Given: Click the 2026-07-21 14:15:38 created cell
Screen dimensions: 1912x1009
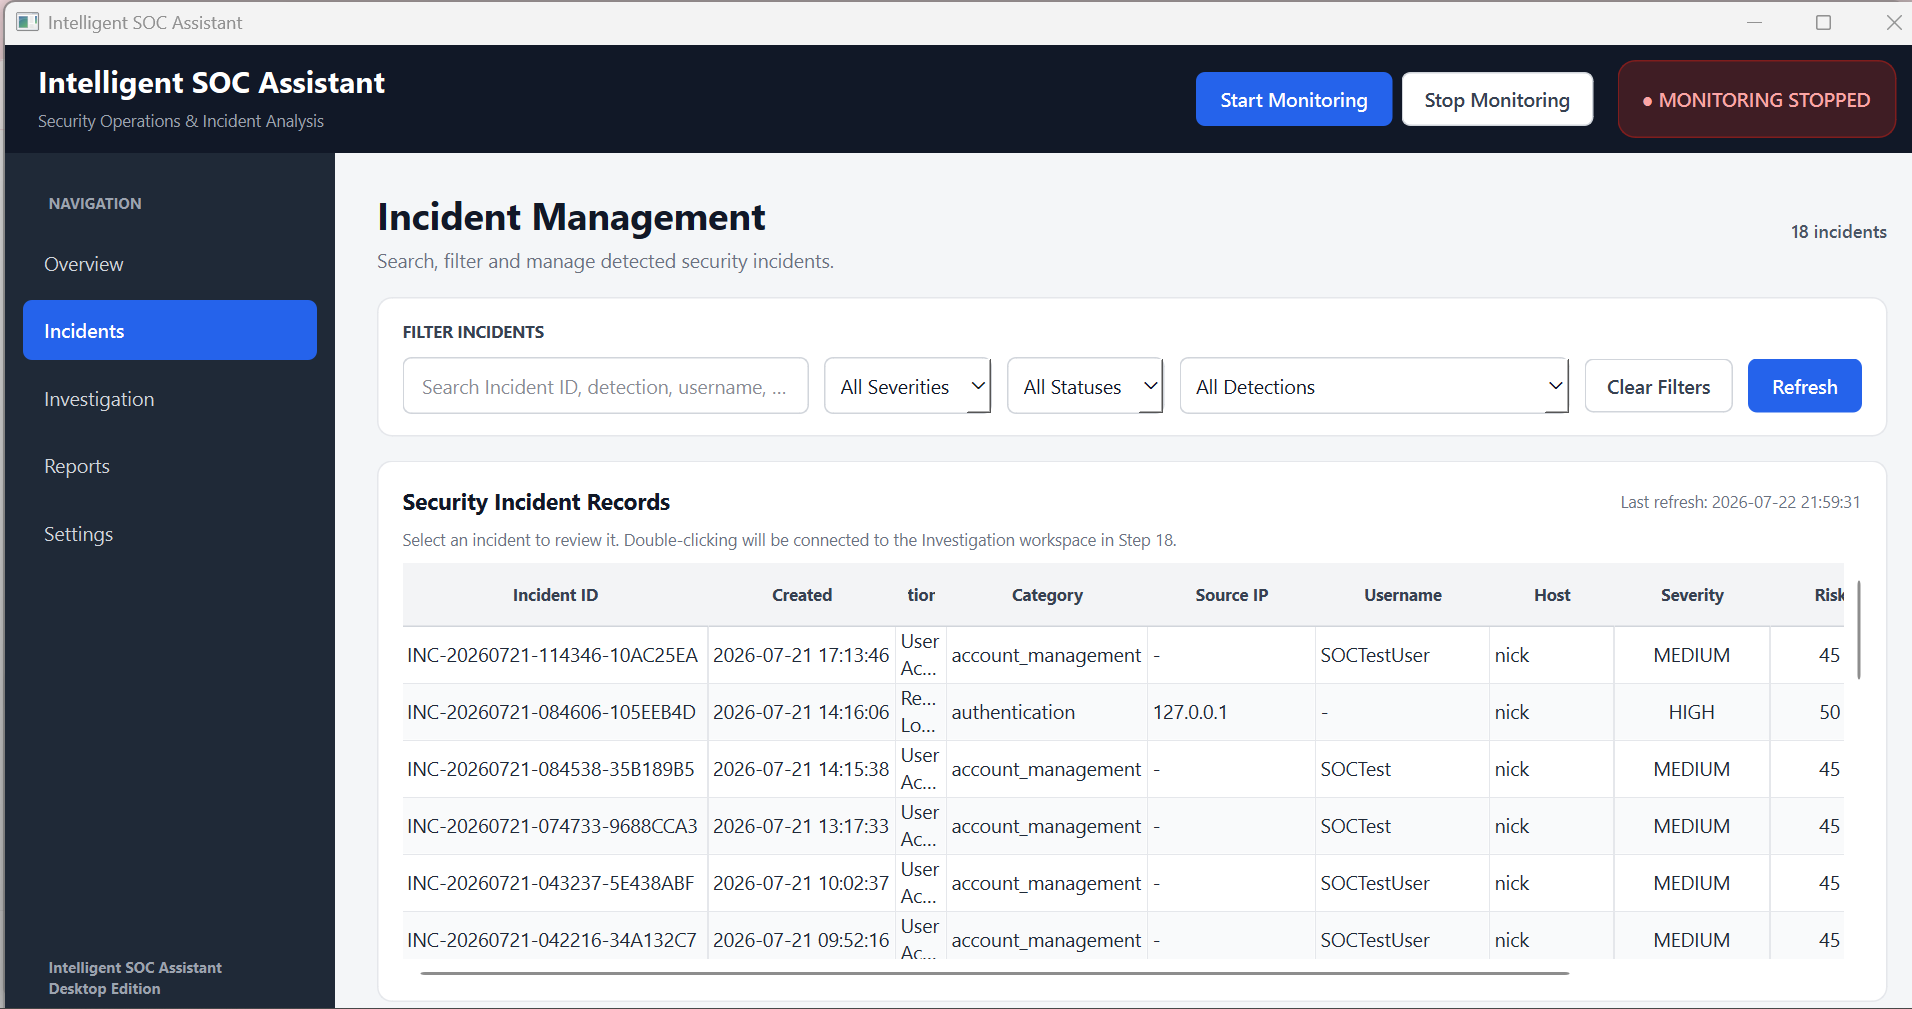Looking at the screenshot, I should coord(801,769).
